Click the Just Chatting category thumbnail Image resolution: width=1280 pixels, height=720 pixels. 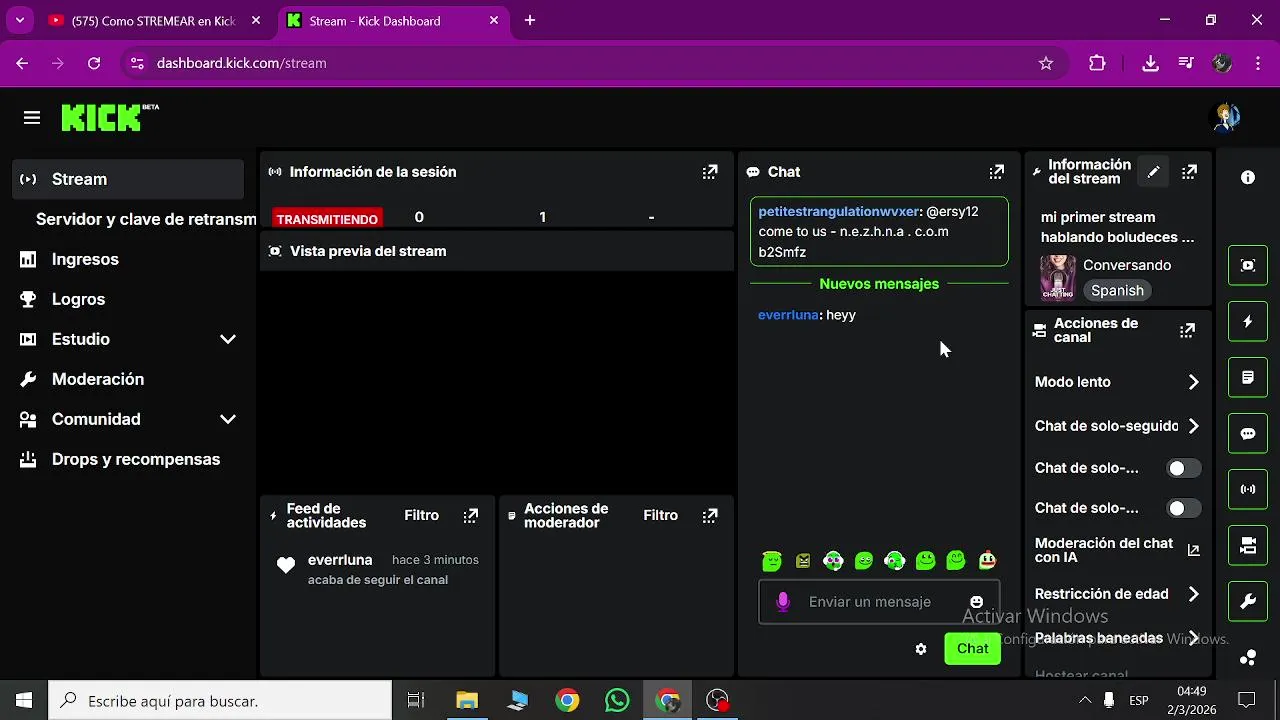coord(1058,278)
